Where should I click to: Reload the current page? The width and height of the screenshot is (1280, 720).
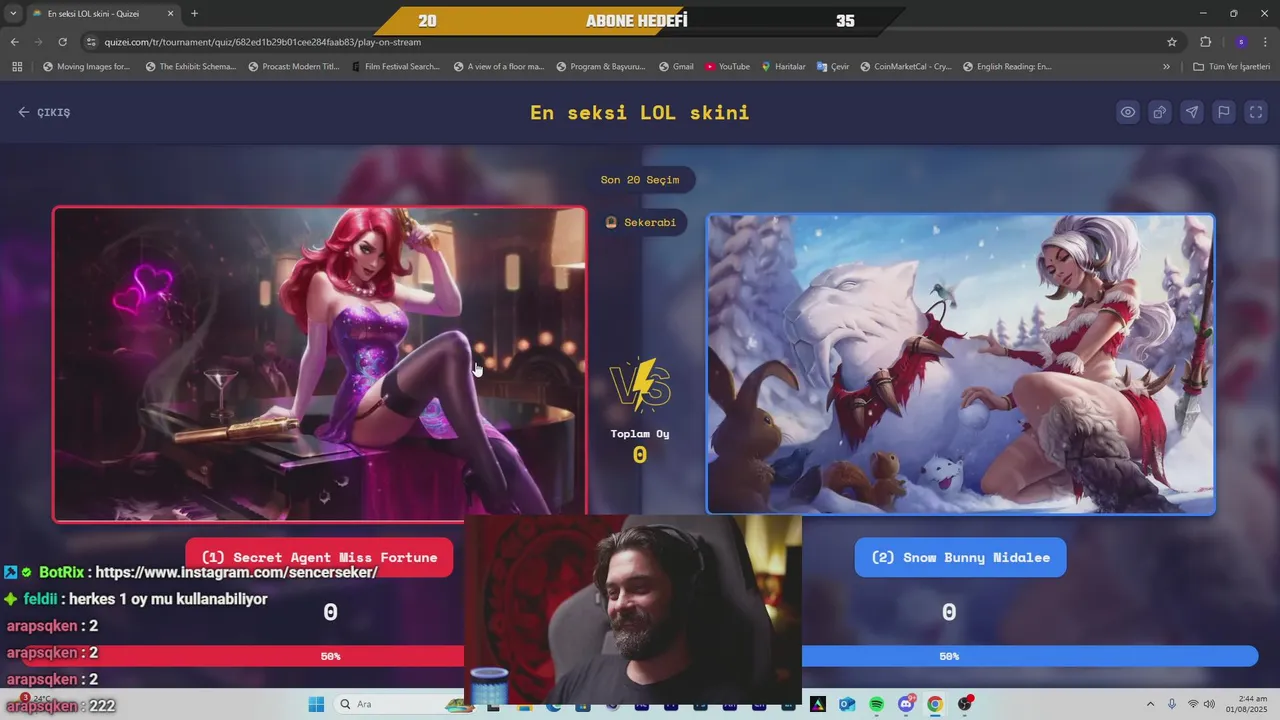63,42
